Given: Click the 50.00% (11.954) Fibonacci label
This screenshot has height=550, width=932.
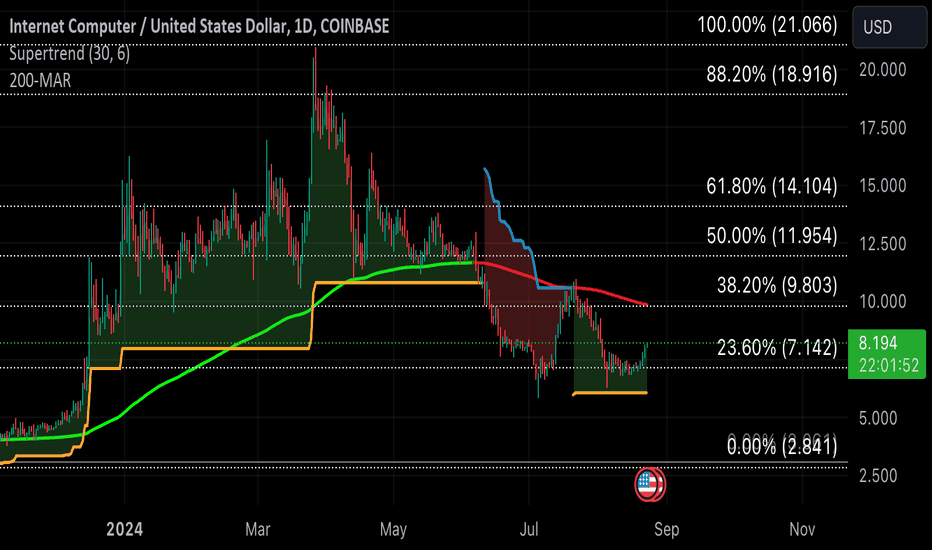Looking at the screenshot, I should point(772,235).
